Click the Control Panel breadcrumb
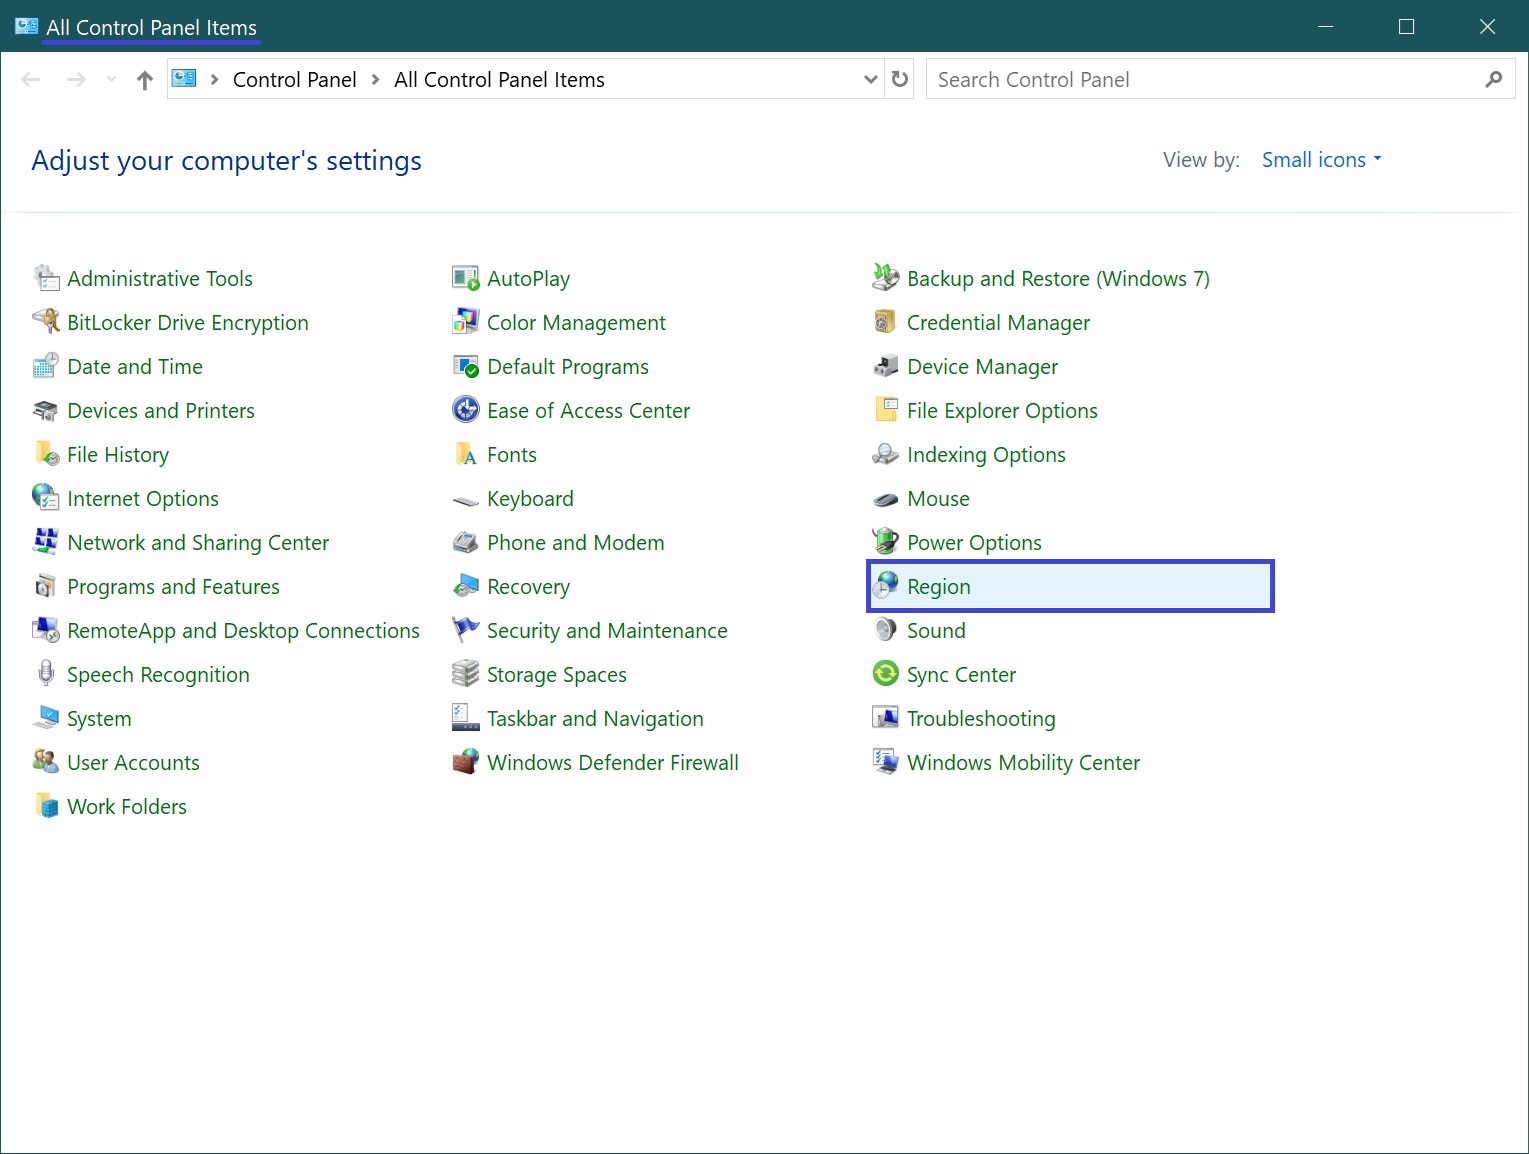This screenshot has width=1529, height=1154. point(295,80)
